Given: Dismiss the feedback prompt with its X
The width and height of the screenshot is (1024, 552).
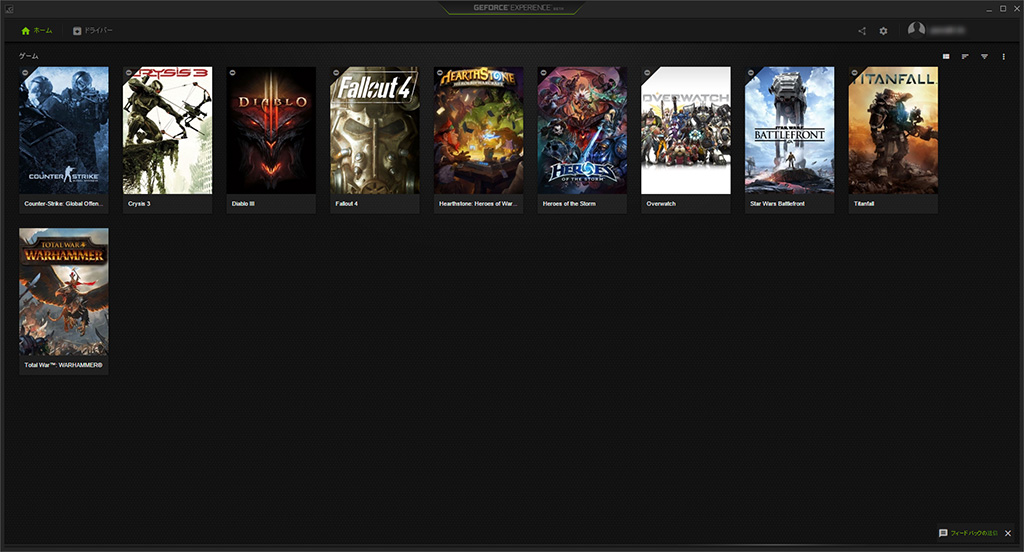Looking at the screenshot, I should coord(1008,534).
